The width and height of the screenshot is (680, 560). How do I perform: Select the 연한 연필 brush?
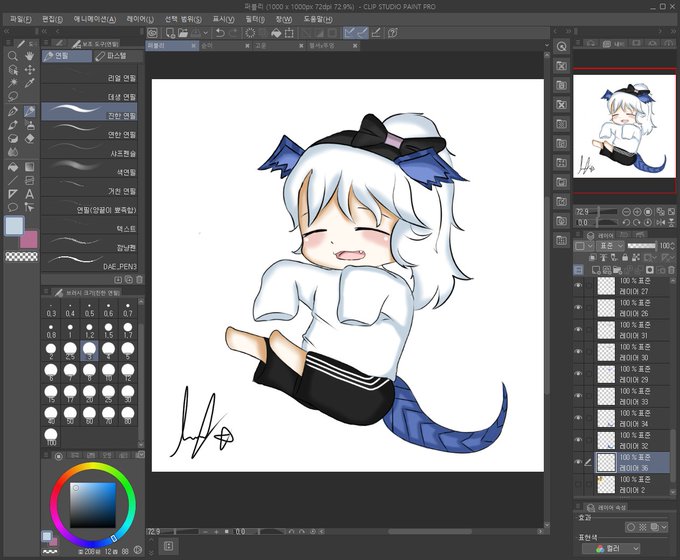[x=89, y=131]
